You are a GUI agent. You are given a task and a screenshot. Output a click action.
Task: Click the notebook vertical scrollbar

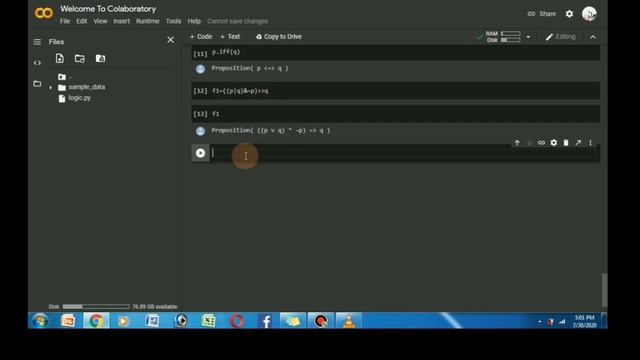pyautogui.click(x=604, y=289)
